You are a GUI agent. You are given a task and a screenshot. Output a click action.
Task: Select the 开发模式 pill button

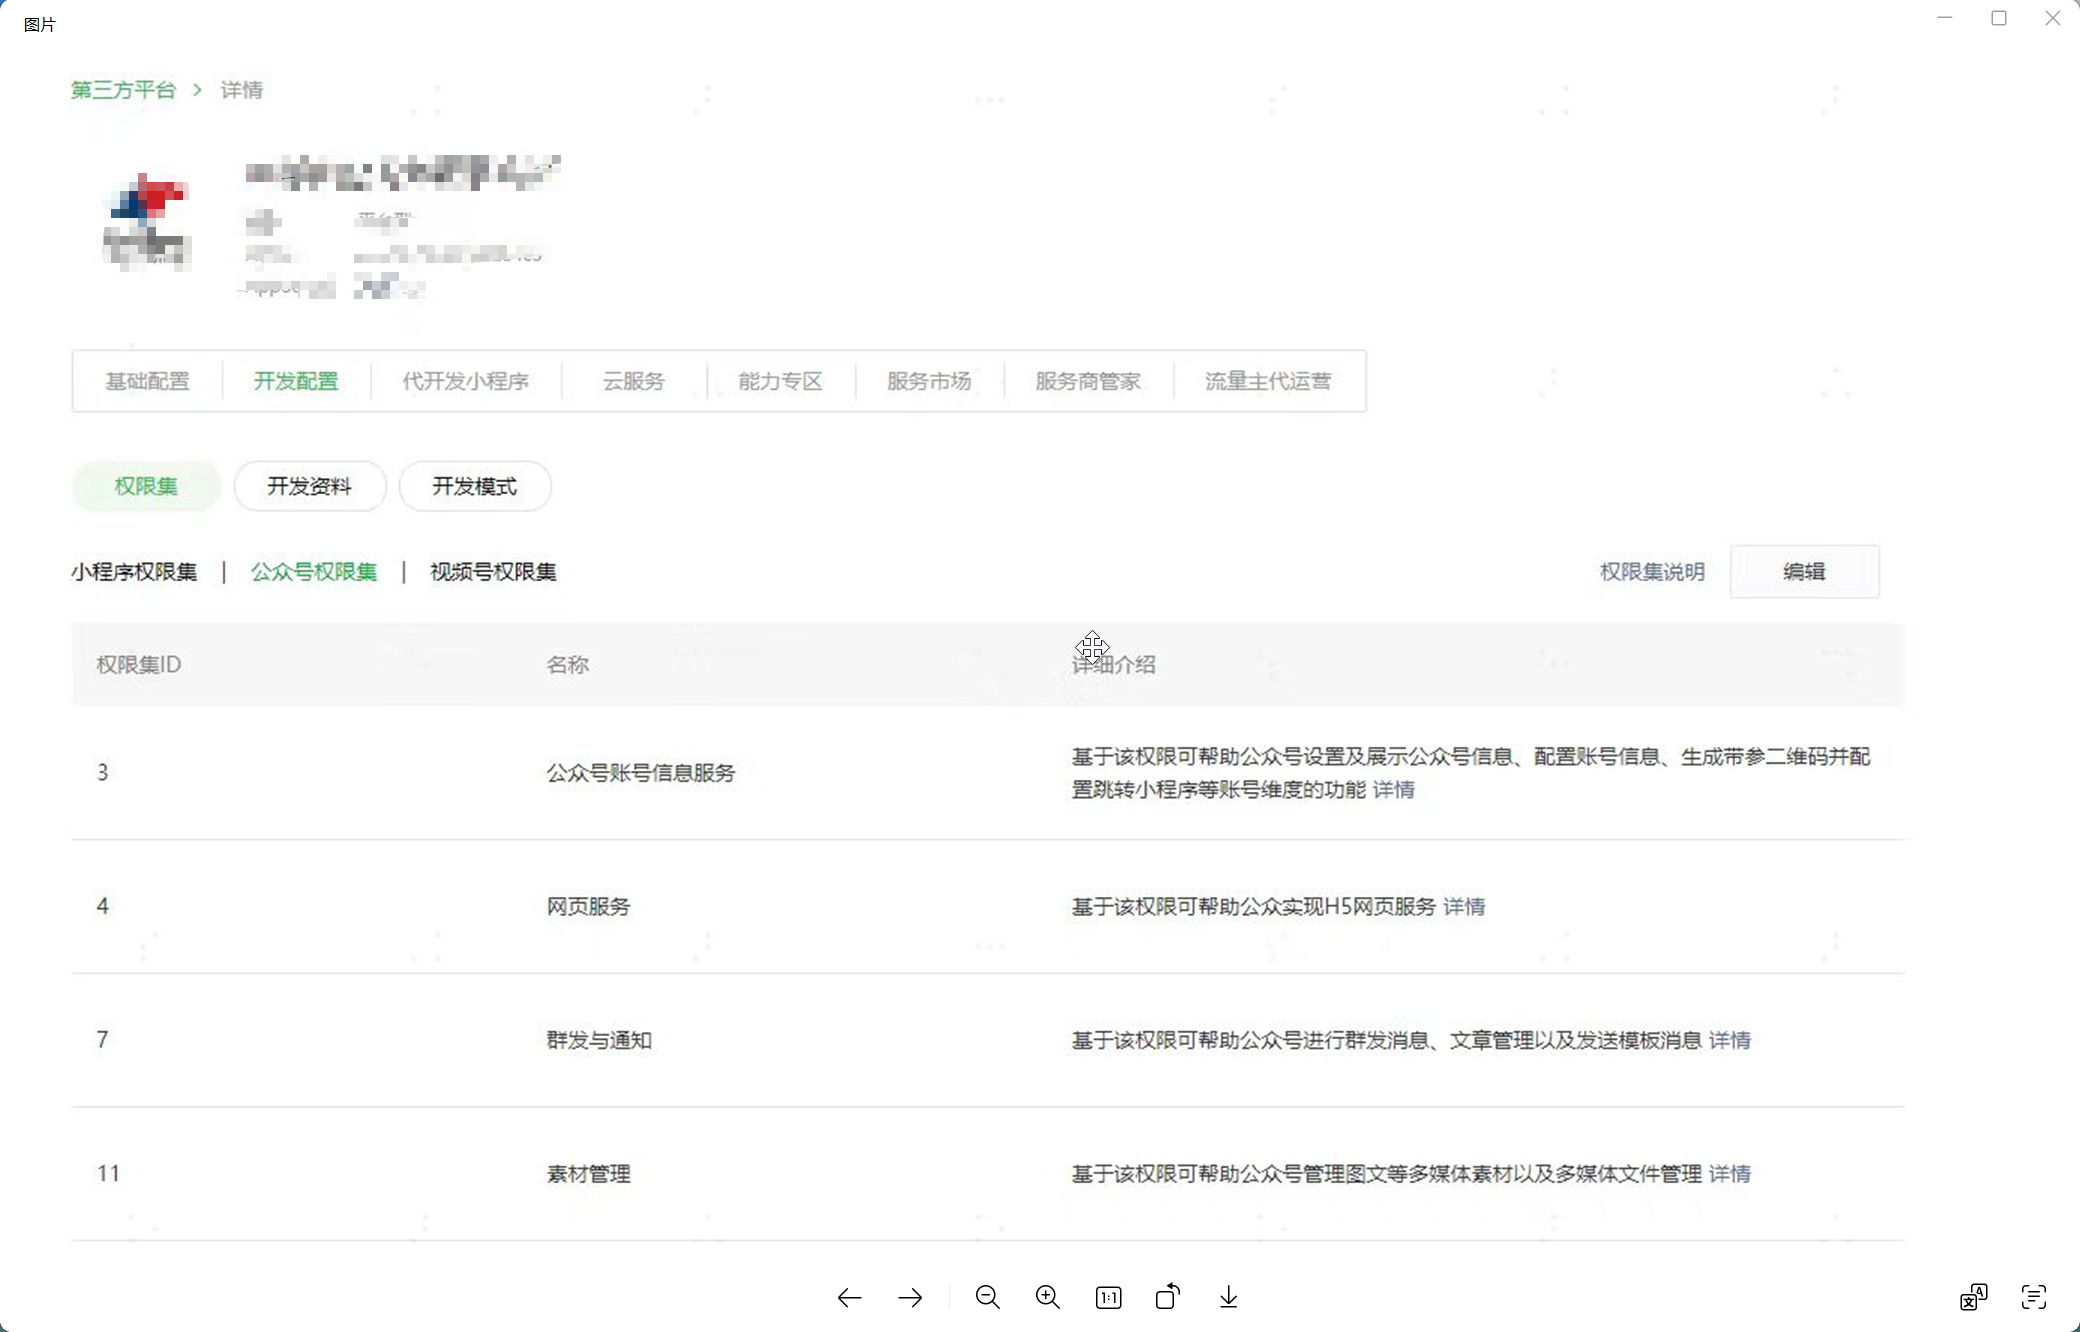tap(474, 486)
